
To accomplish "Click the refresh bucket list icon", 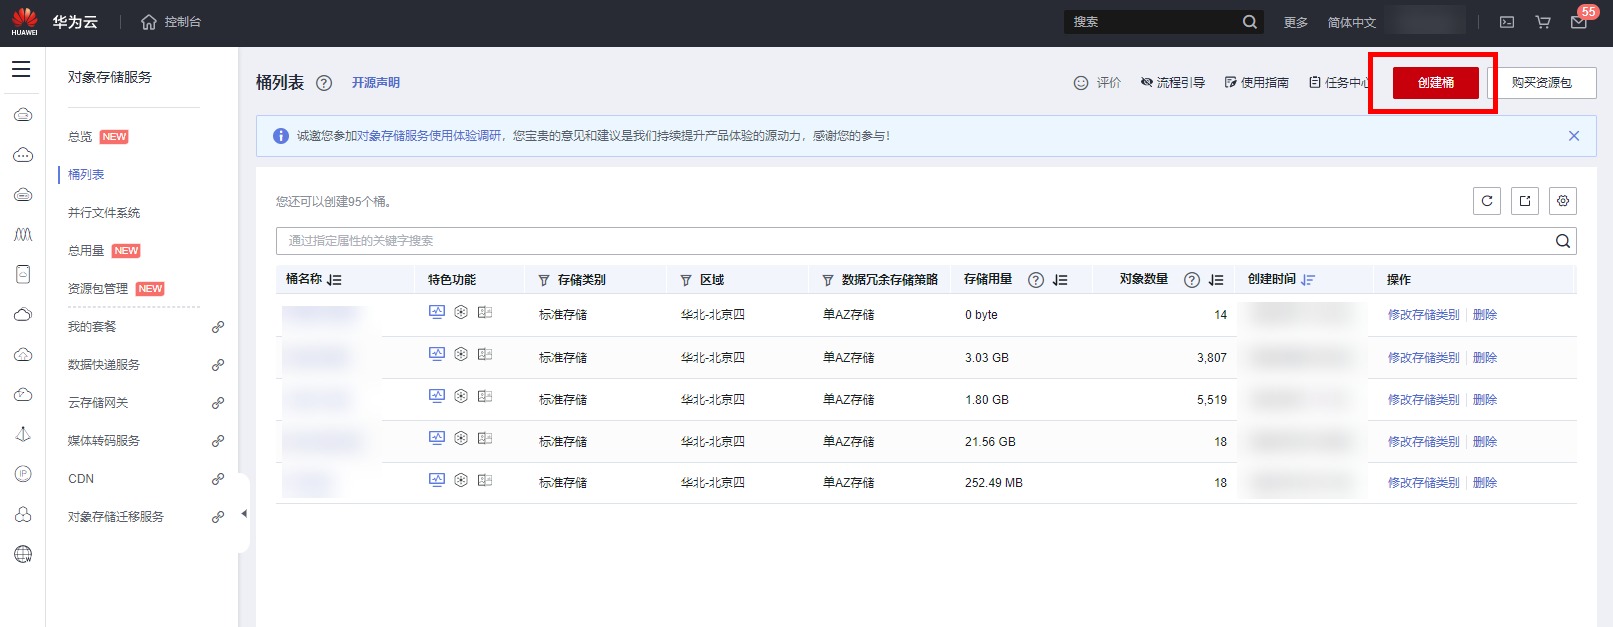I will (x=1487, y=201).
